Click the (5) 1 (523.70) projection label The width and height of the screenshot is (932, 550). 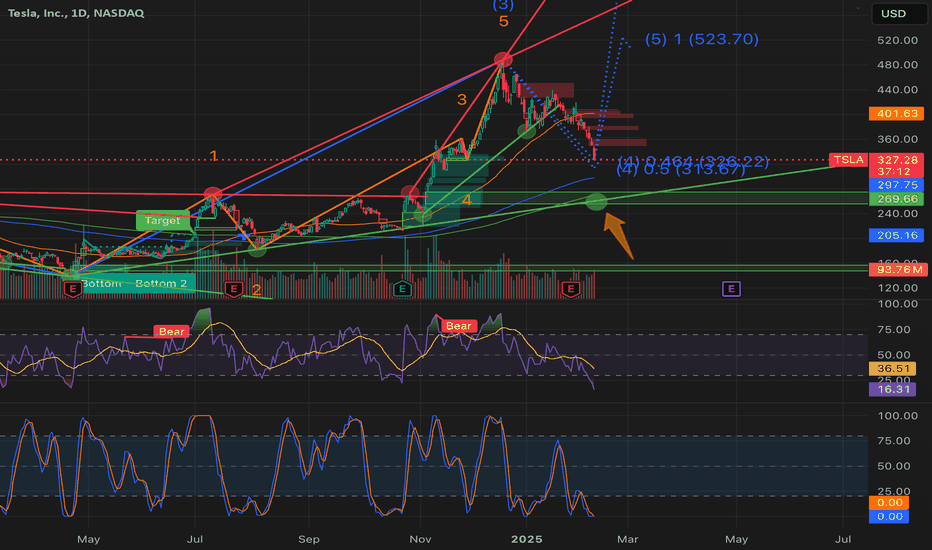coord(701,39)
